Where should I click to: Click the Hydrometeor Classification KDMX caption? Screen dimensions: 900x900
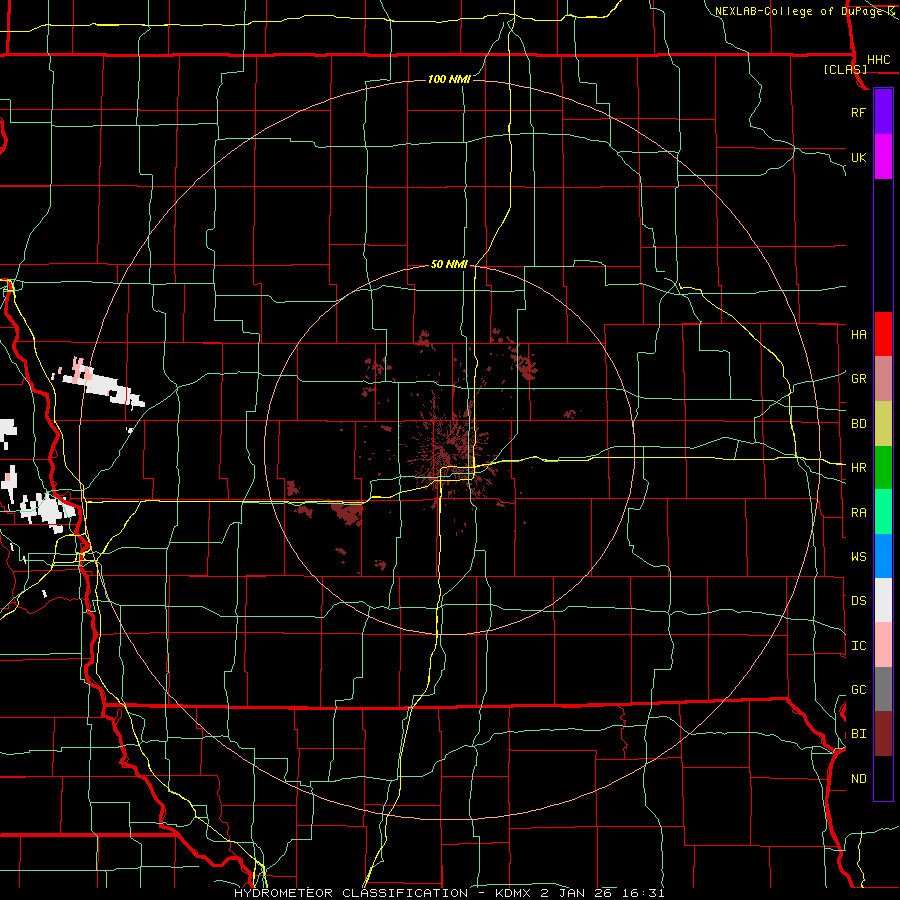[x=449, y=893]
